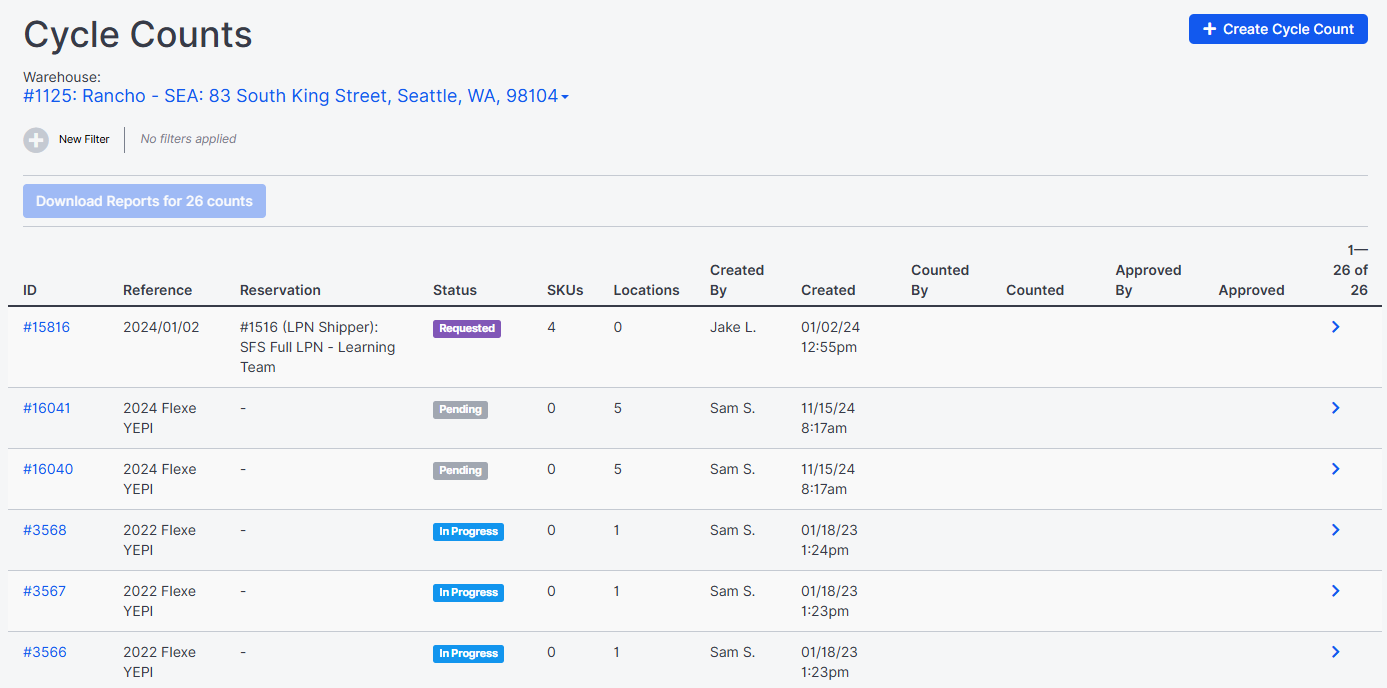
Task: Open row chevron for count #3567
Action: [x=1336, y=591]
